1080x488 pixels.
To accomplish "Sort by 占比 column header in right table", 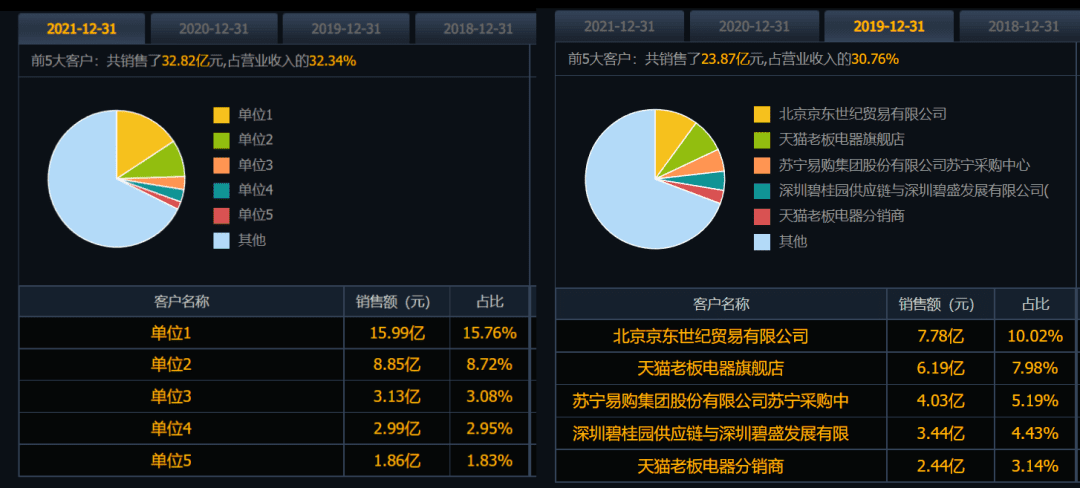I will [1035, 304].
